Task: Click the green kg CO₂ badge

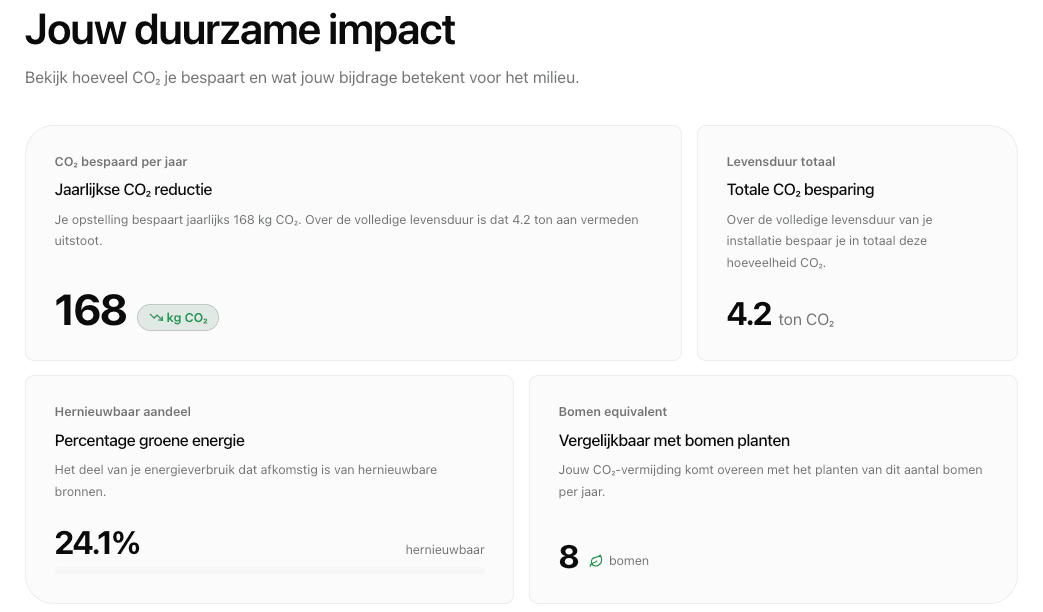Action: point(178,317)
